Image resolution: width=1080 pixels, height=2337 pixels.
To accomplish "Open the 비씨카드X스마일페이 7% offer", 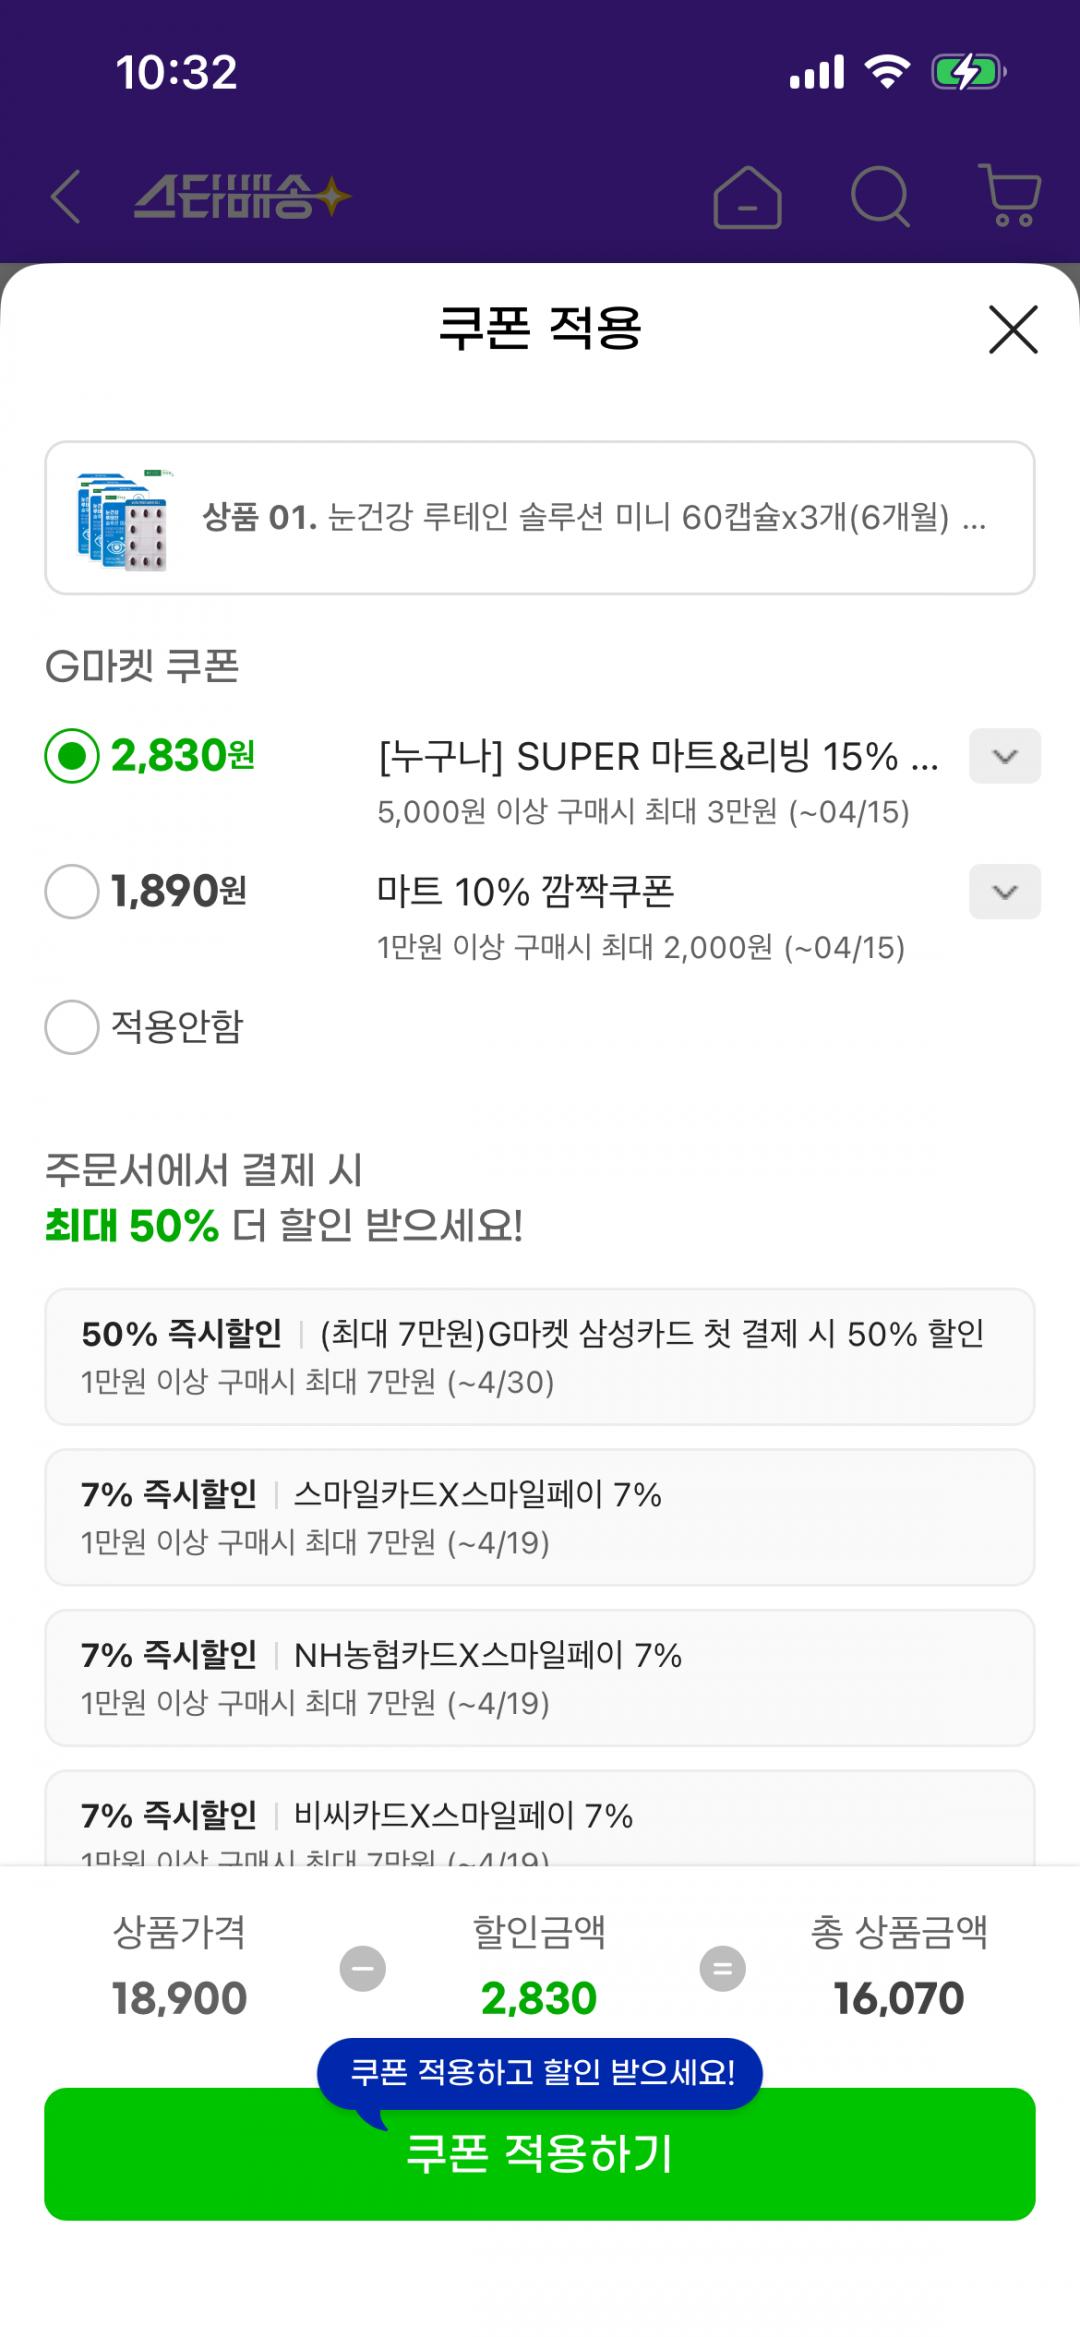I will click(540, 1820).
